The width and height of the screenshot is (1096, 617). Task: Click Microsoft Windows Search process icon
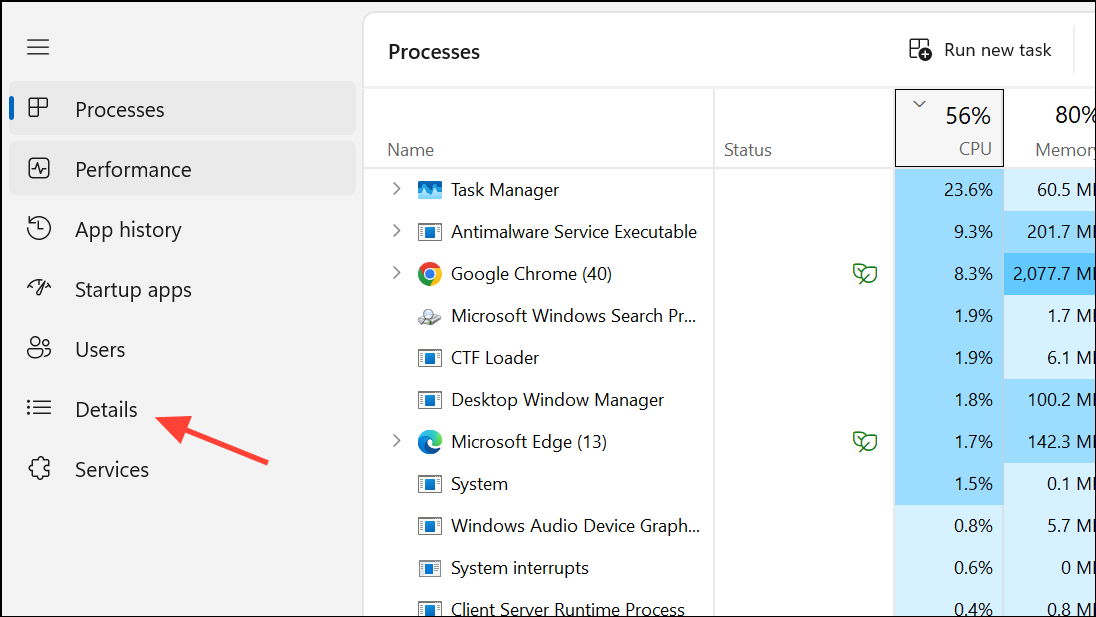tap(430, 316)
